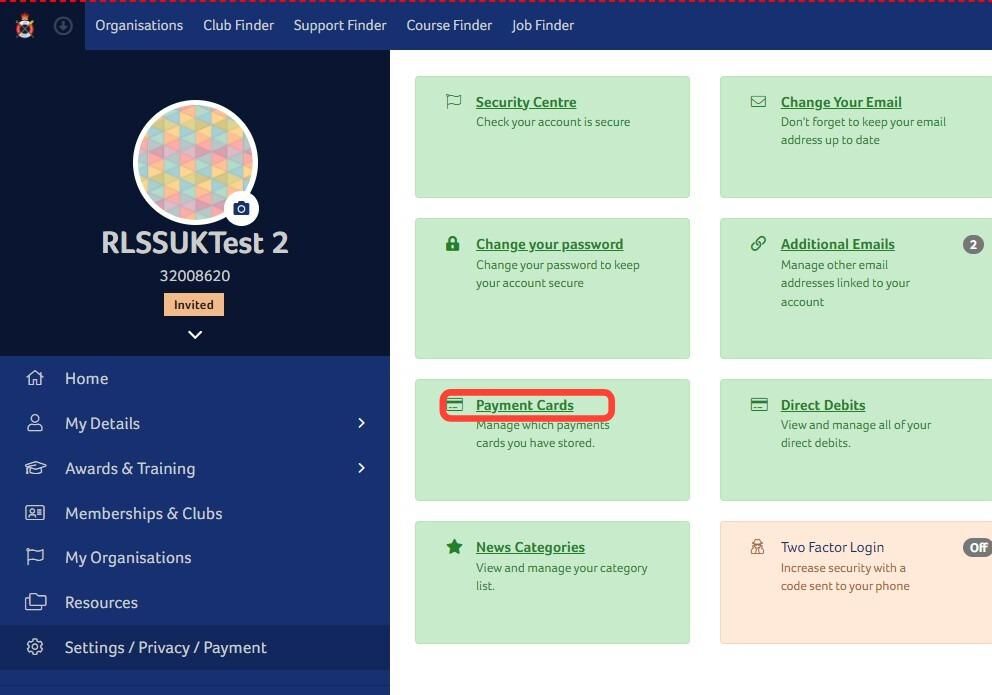Click the Invited status badge
The image size is (992, 695).
click(194, 304)
